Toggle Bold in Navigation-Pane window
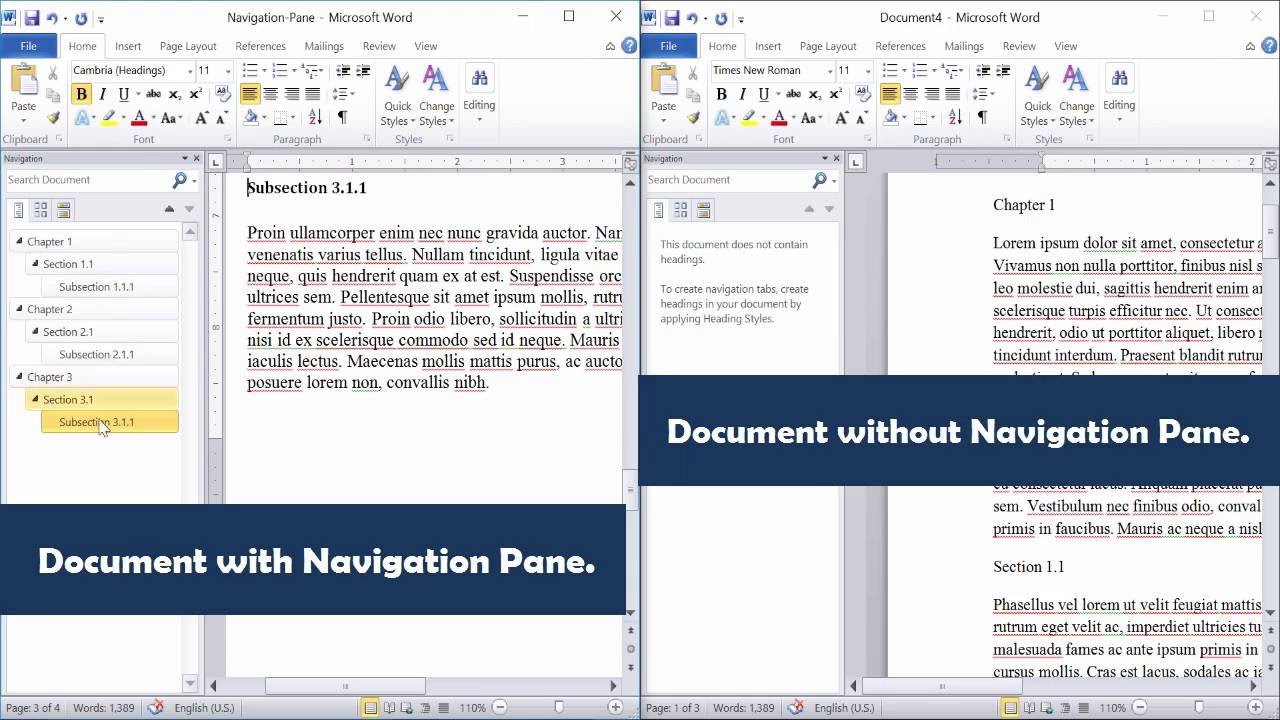 (82, 94)
